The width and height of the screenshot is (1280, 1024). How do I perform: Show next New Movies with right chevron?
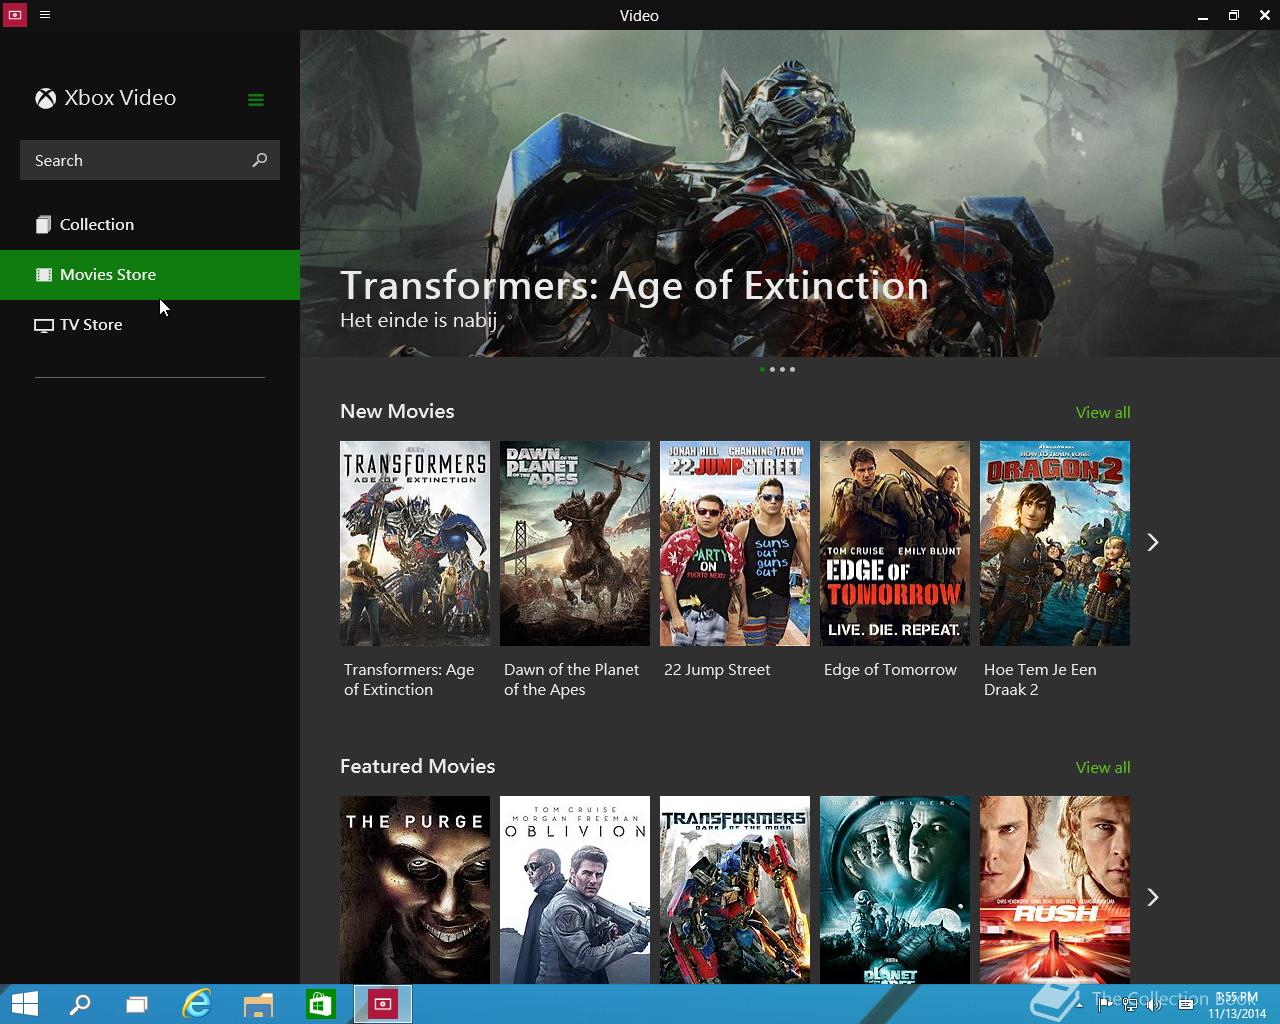(x=1152, y=542)
